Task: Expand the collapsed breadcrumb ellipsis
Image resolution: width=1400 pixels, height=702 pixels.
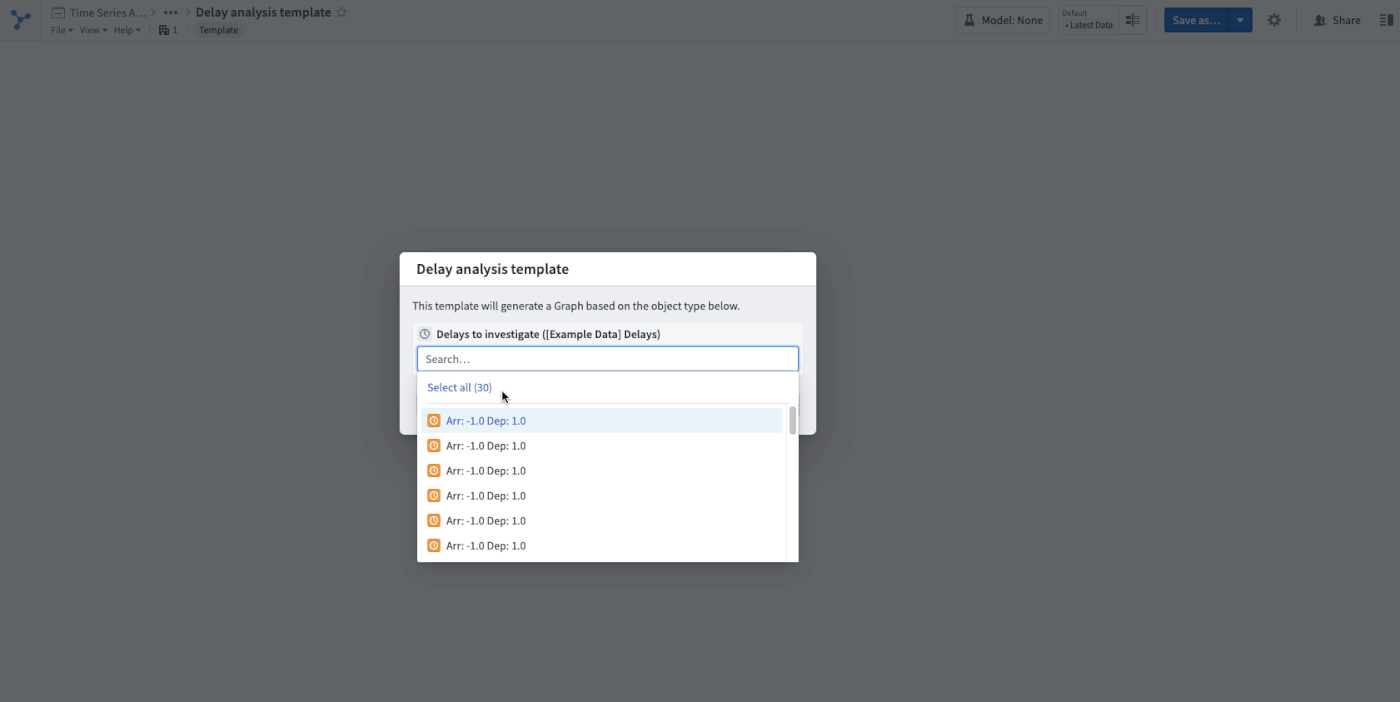Action: 171,13
